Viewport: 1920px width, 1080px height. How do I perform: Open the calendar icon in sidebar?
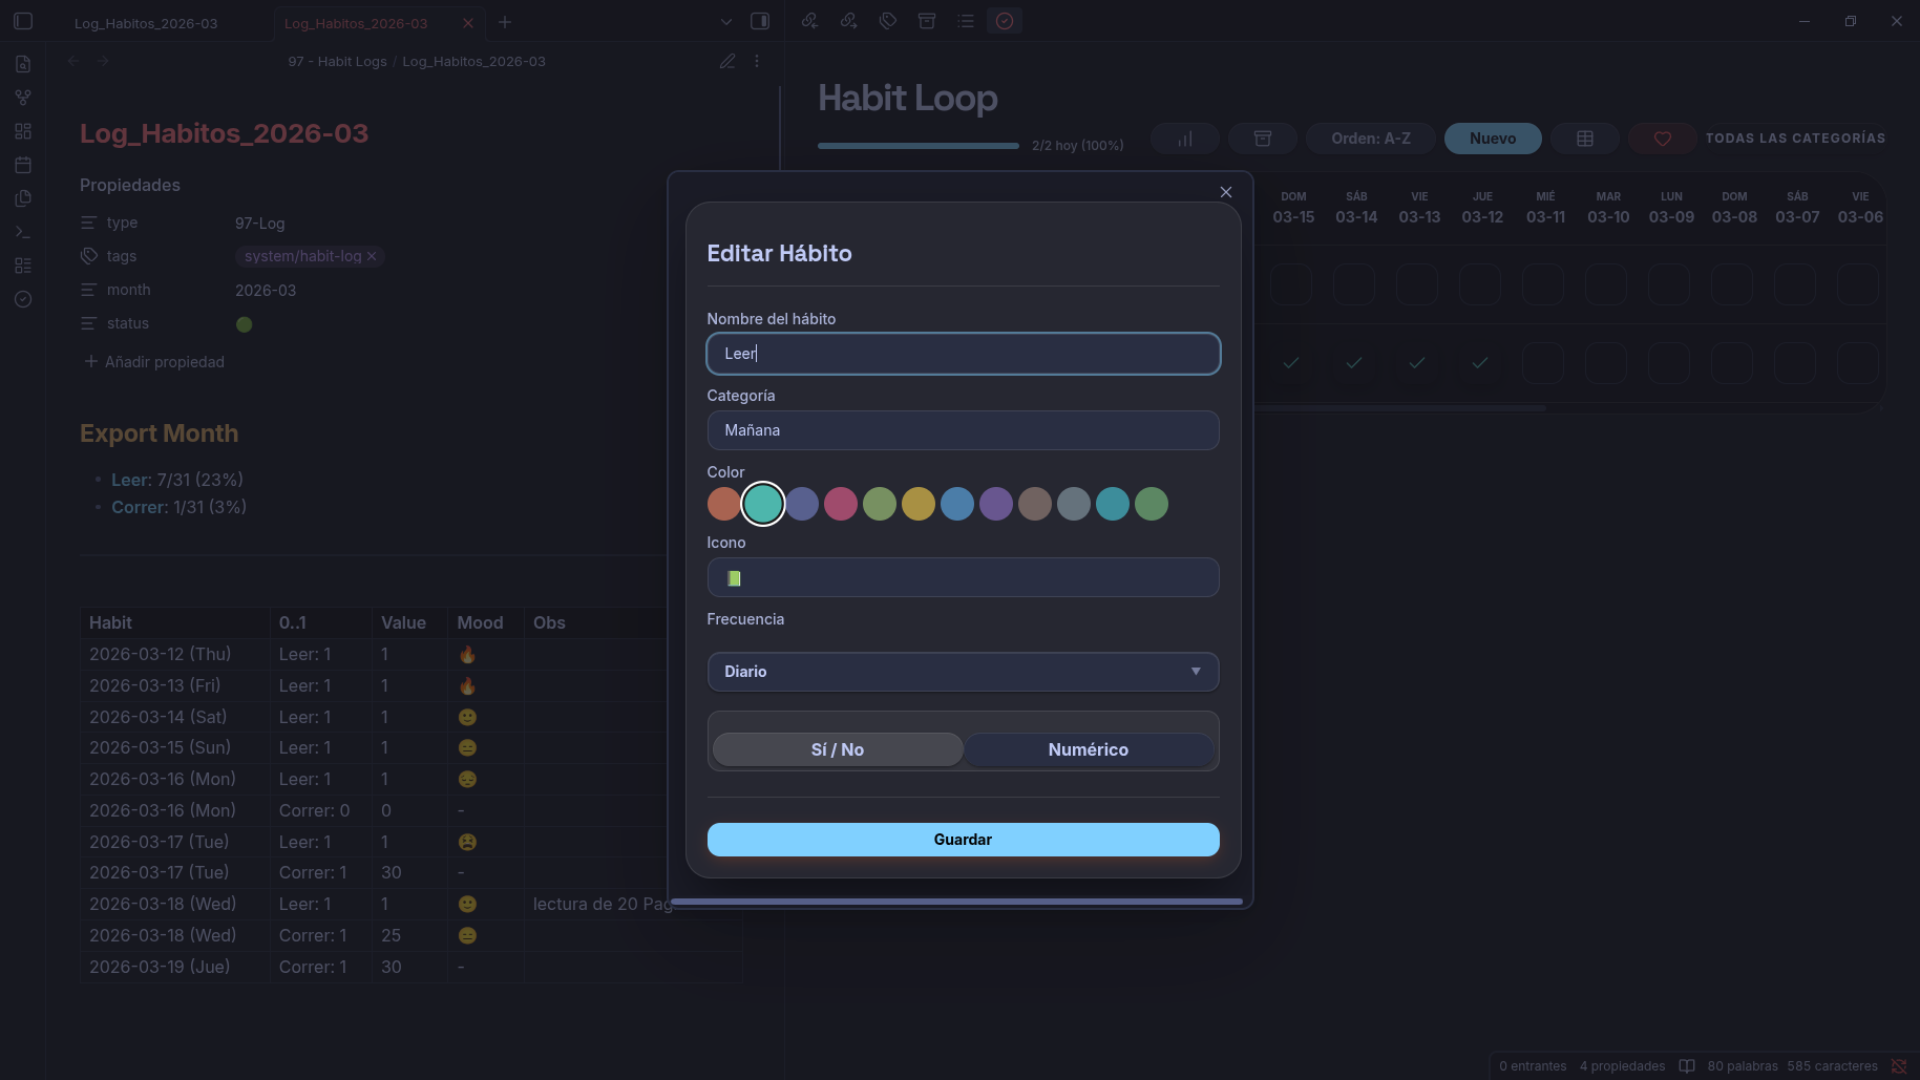[23, 165]
